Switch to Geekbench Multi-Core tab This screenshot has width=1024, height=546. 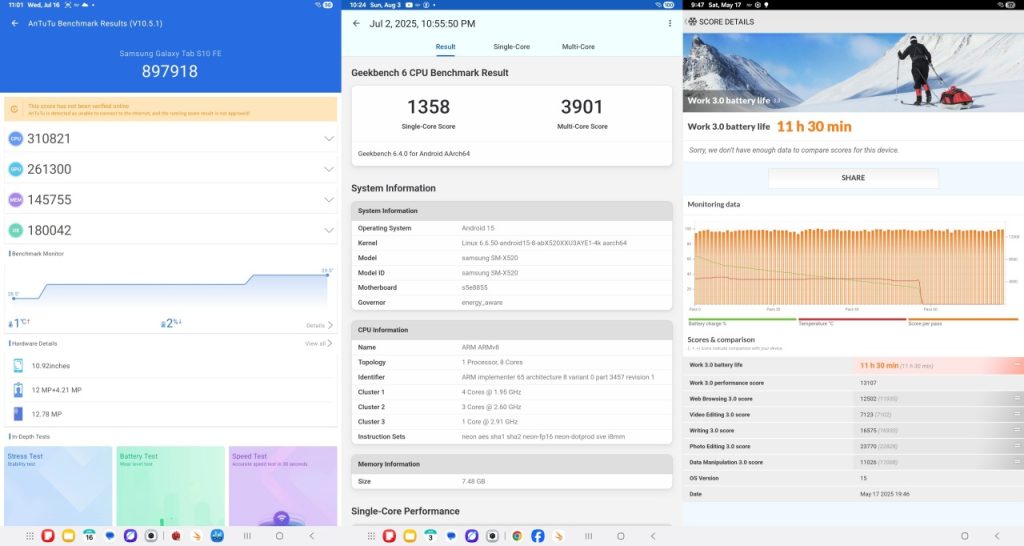click(x=578, y=47)
